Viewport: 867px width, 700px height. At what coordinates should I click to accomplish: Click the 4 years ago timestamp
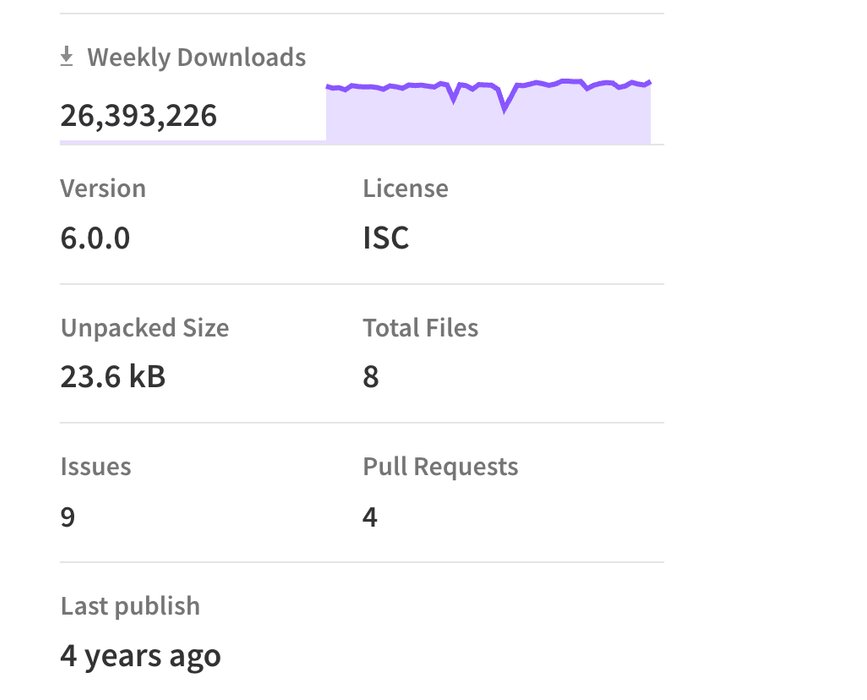(140, 656)
